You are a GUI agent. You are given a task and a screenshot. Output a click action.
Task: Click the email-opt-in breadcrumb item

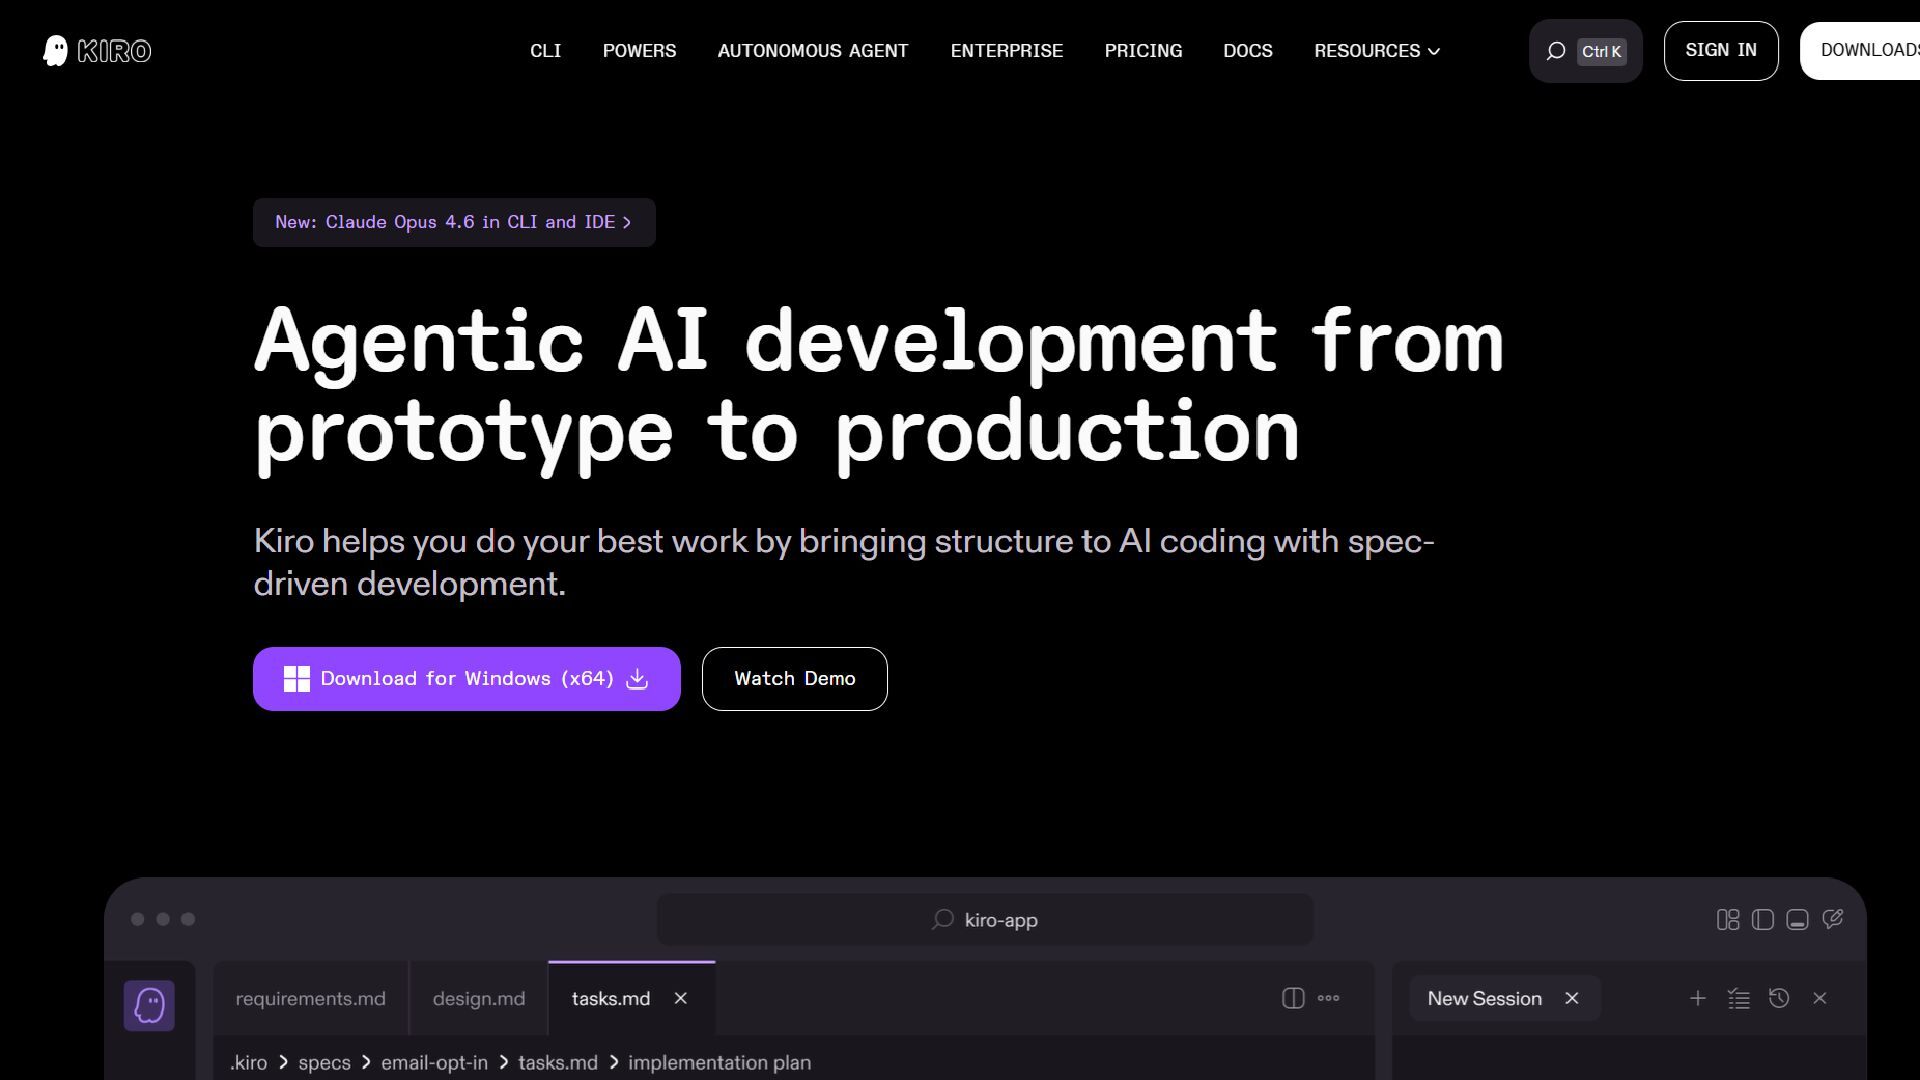point(434,1063)
